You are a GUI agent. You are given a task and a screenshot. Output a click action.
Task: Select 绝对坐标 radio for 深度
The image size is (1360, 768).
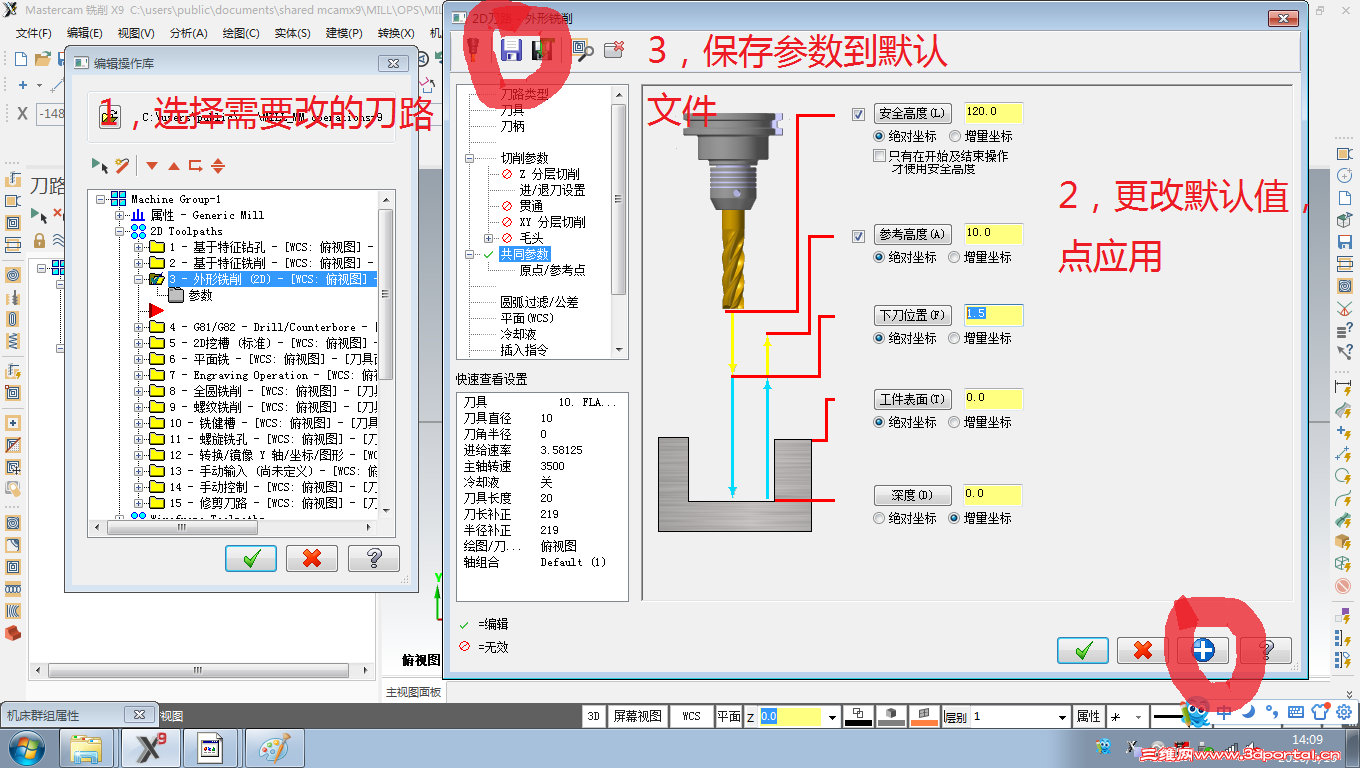tap(879, 518)
